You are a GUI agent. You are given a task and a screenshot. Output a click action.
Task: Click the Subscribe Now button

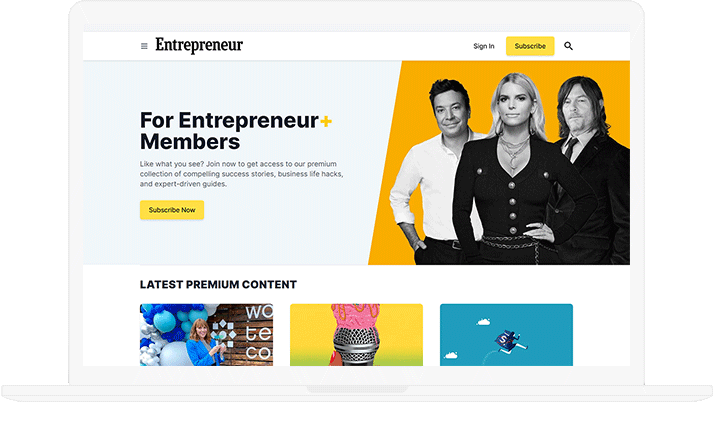coord(172,210)
